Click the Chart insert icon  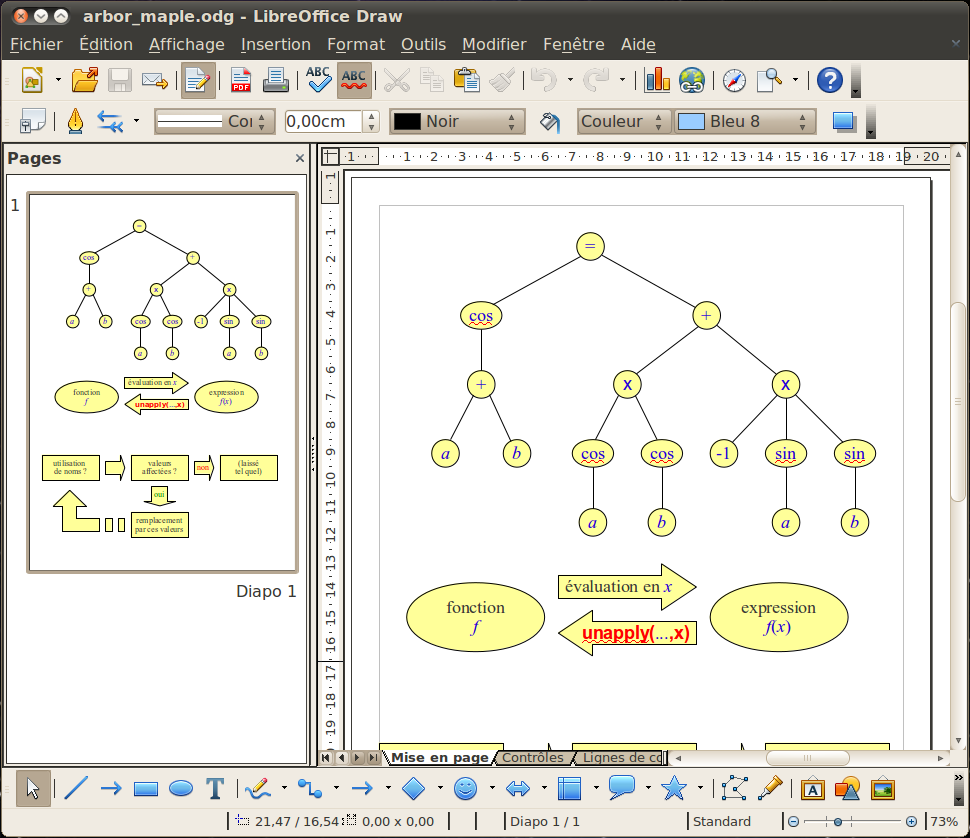click(x=657, y=80)
